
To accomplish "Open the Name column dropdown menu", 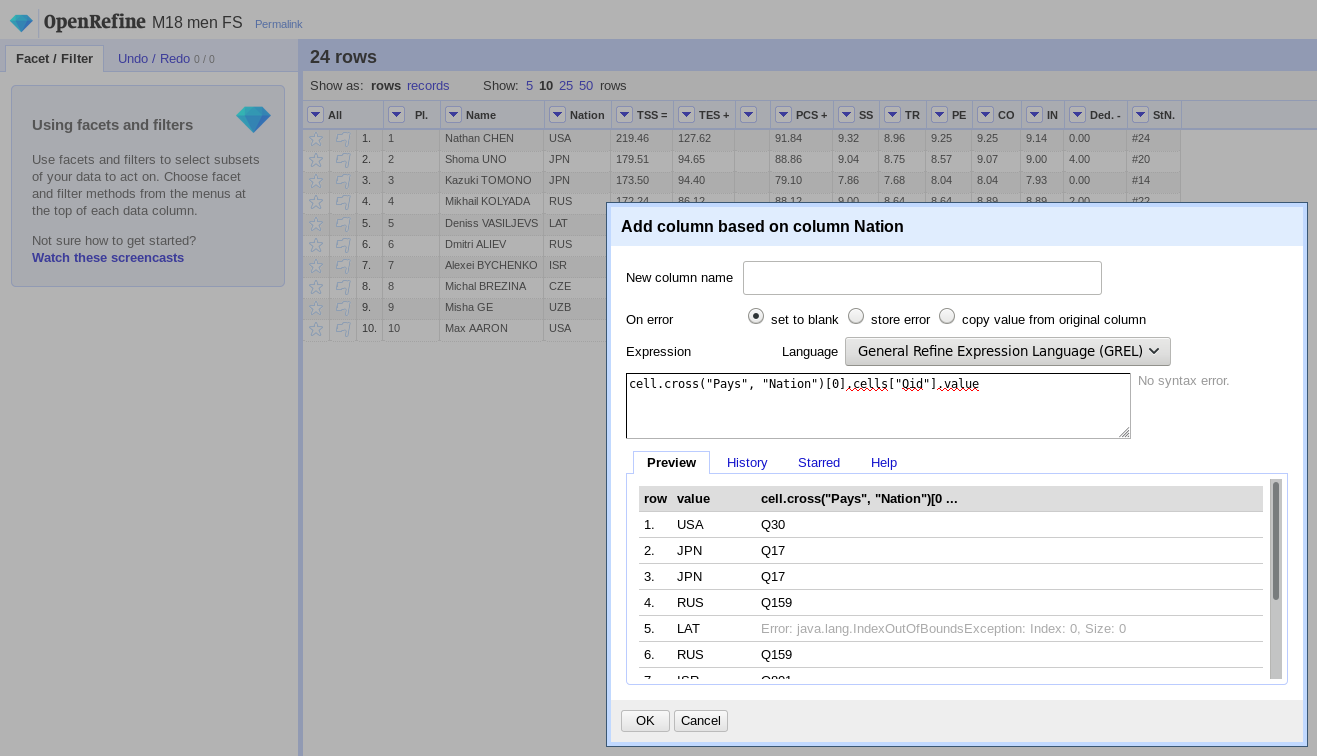I will 453,114.
